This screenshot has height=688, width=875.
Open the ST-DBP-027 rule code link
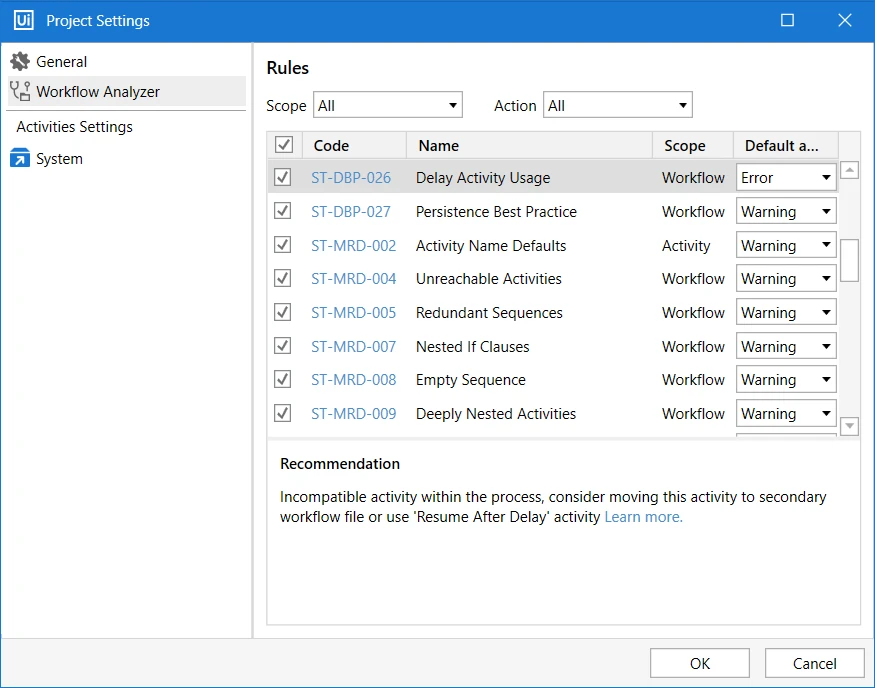[351, 212]
